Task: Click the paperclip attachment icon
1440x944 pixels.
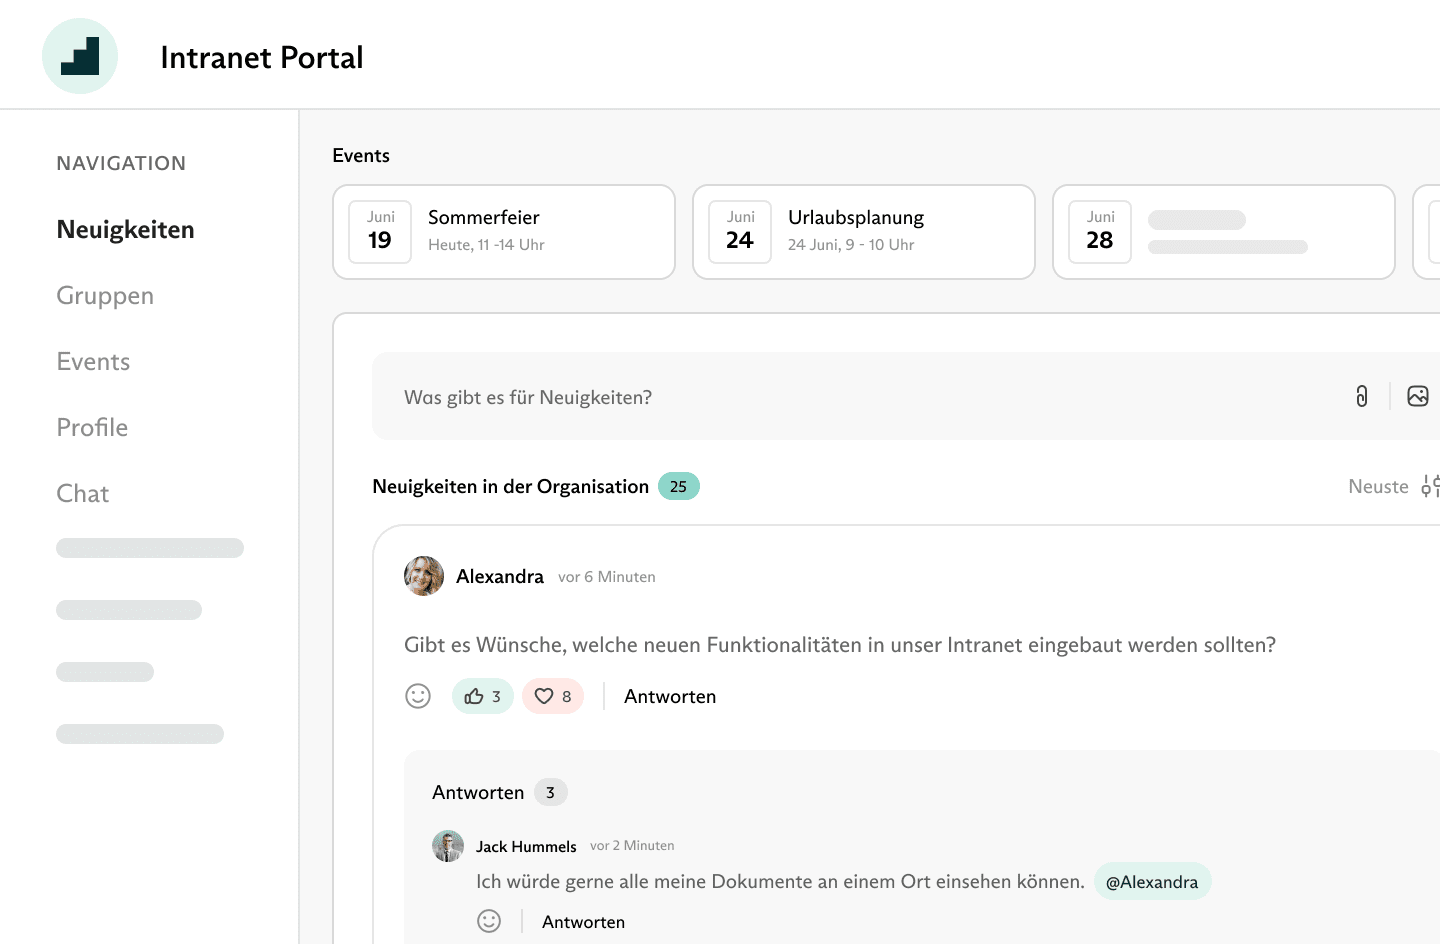Action: pos(1361,396)
